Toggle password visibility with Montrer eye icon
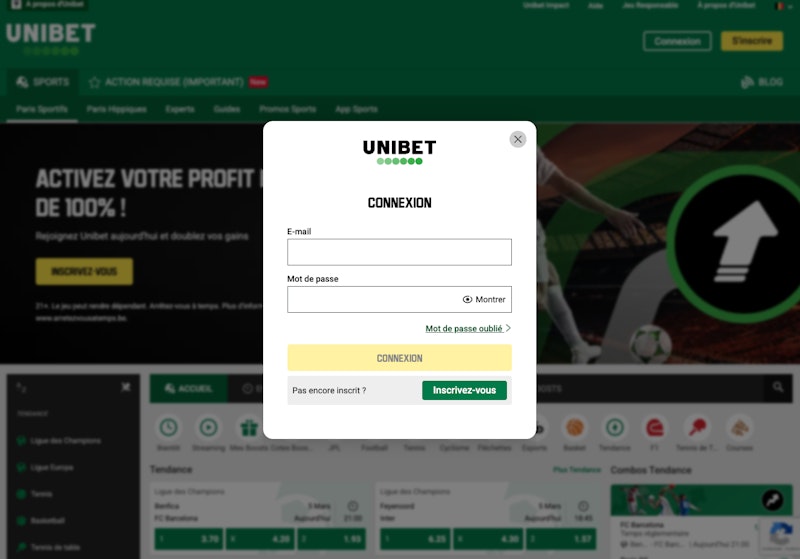 click(484, 299)
